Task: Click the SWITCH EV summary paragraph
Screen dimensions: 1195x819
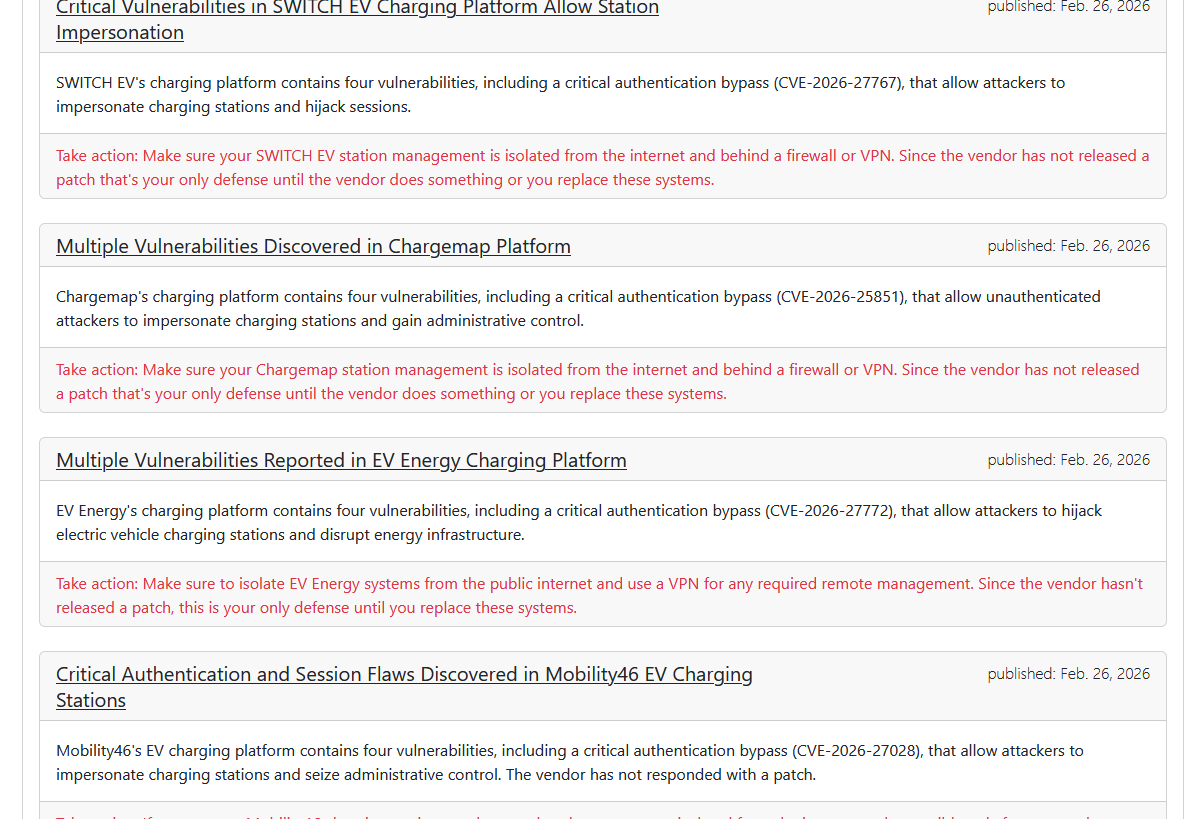Action: click(x=560, y=94)
